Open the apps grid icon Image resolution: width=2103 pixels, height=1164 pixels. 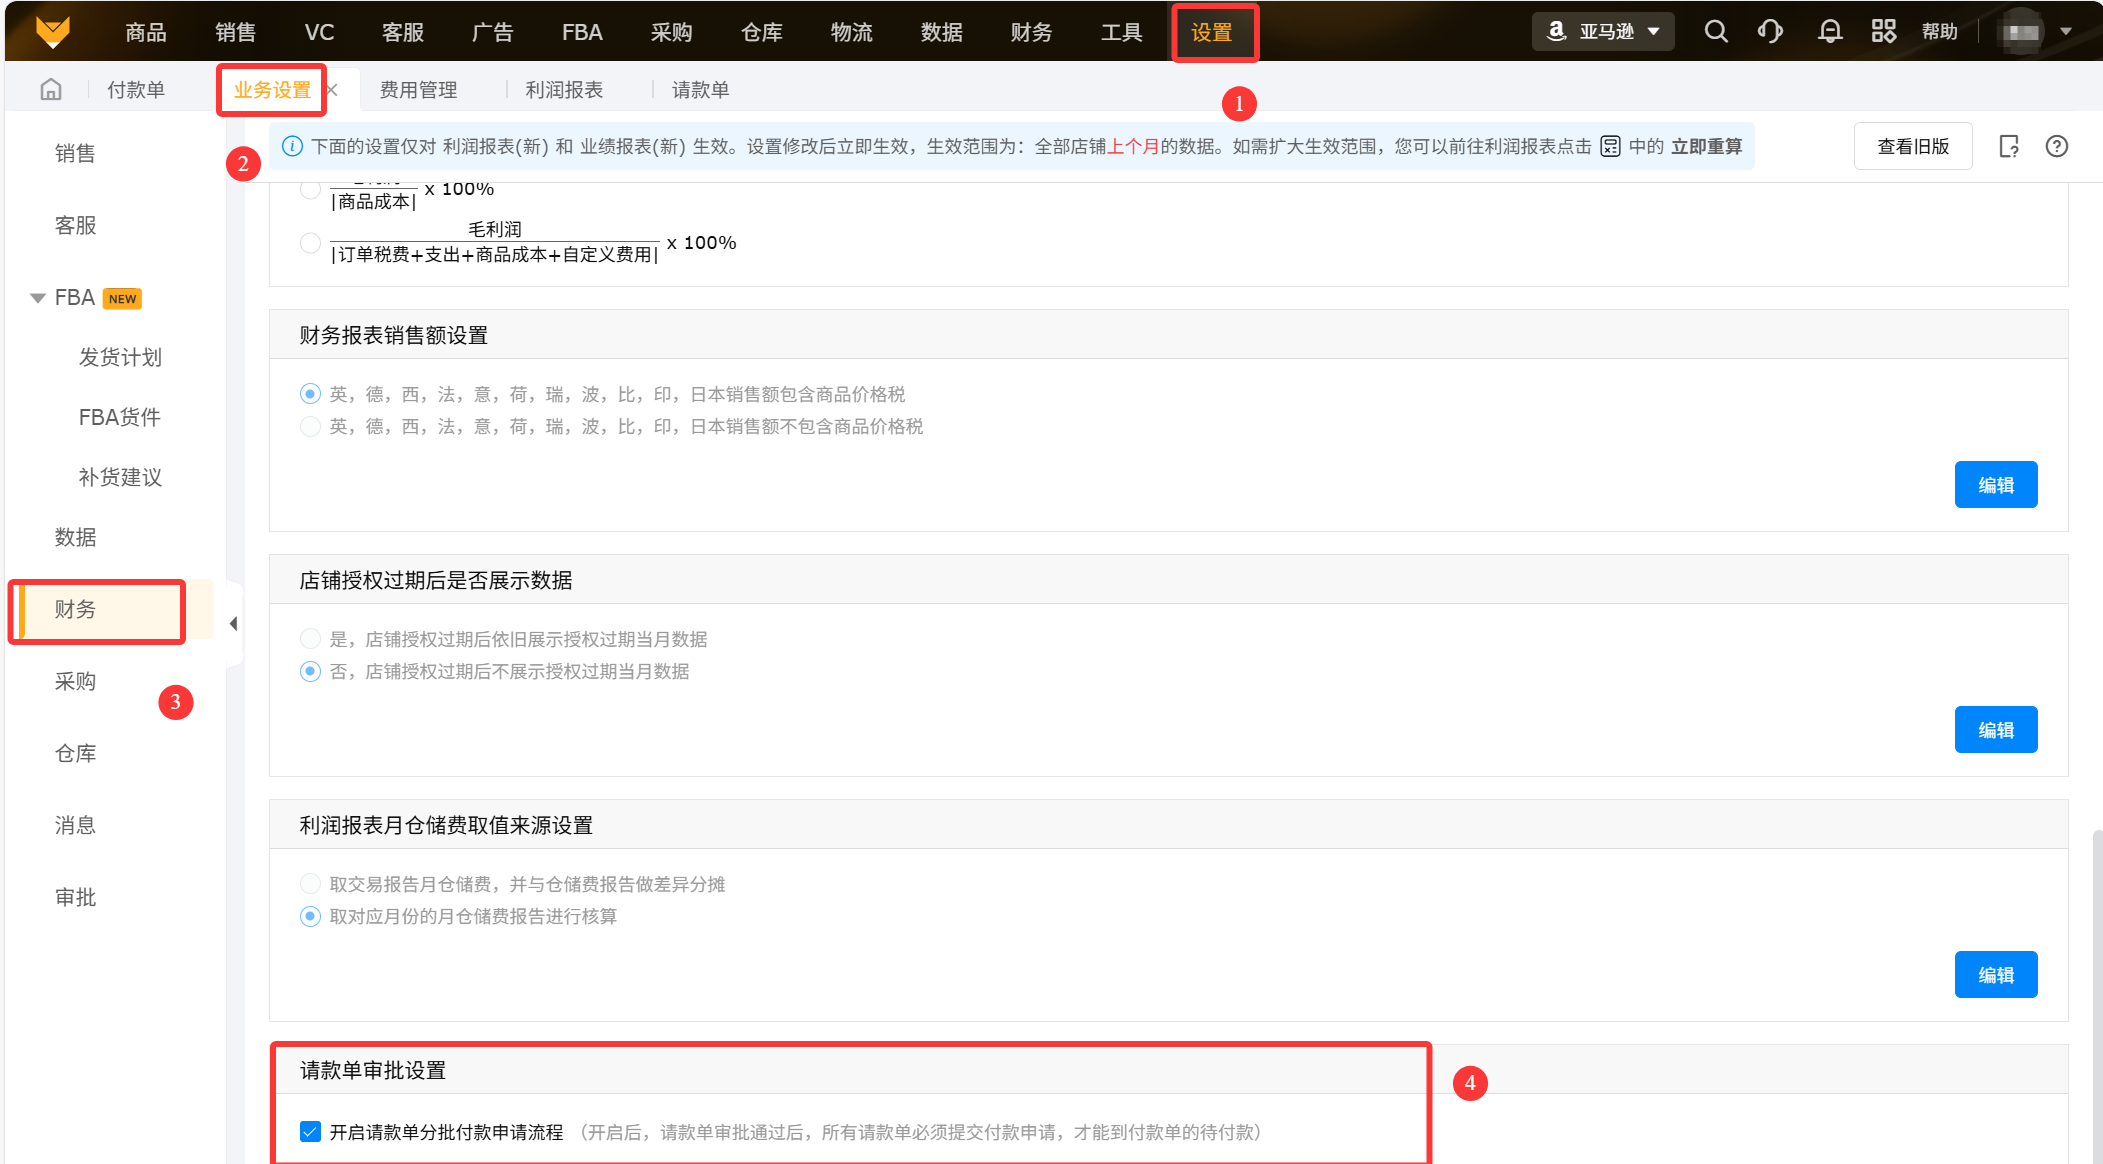coord(1883,31)
